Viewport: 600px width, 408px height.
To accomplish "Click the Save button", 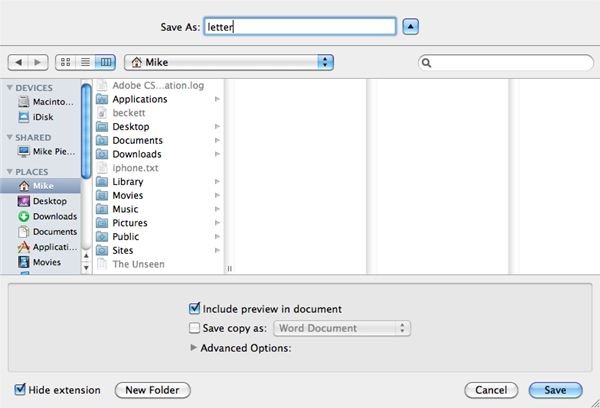I will point(555,390).
